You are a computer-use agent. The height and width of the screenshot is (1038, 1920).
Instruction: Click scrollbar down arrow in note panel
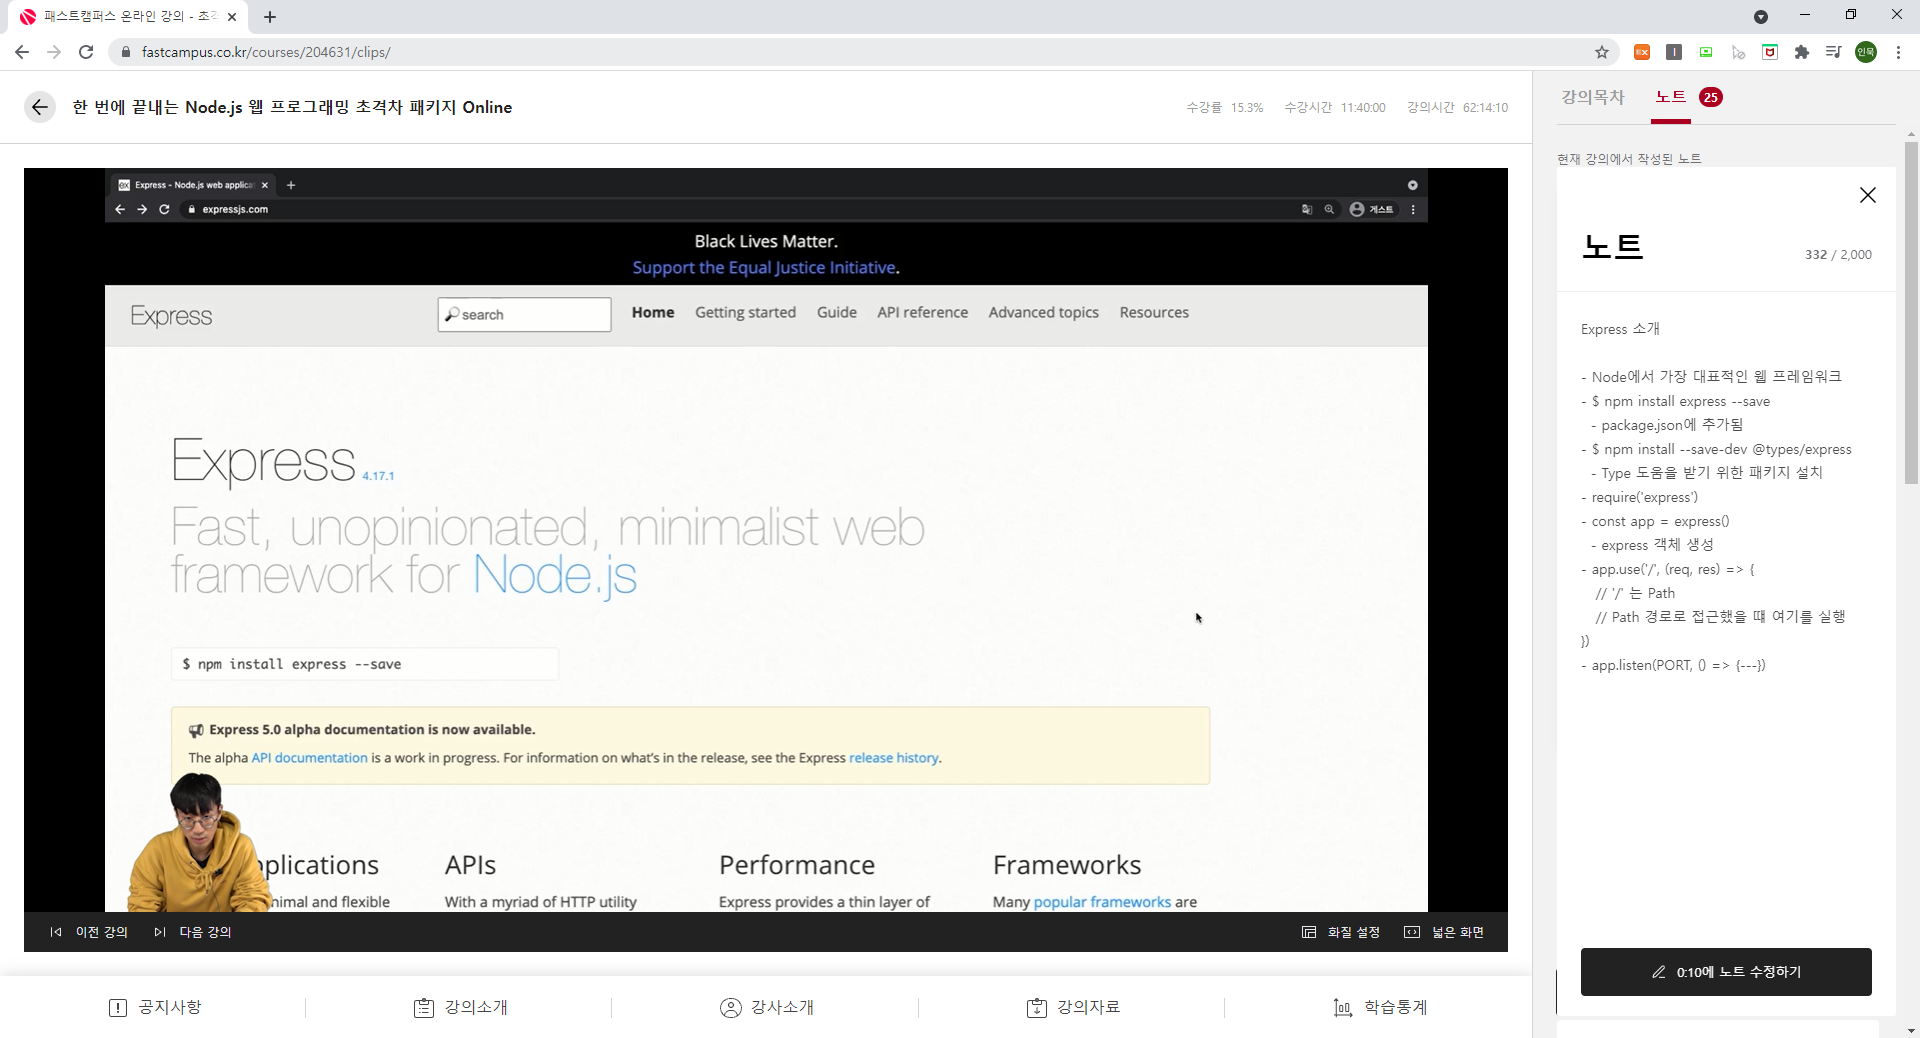[x=1911, y=1030]
